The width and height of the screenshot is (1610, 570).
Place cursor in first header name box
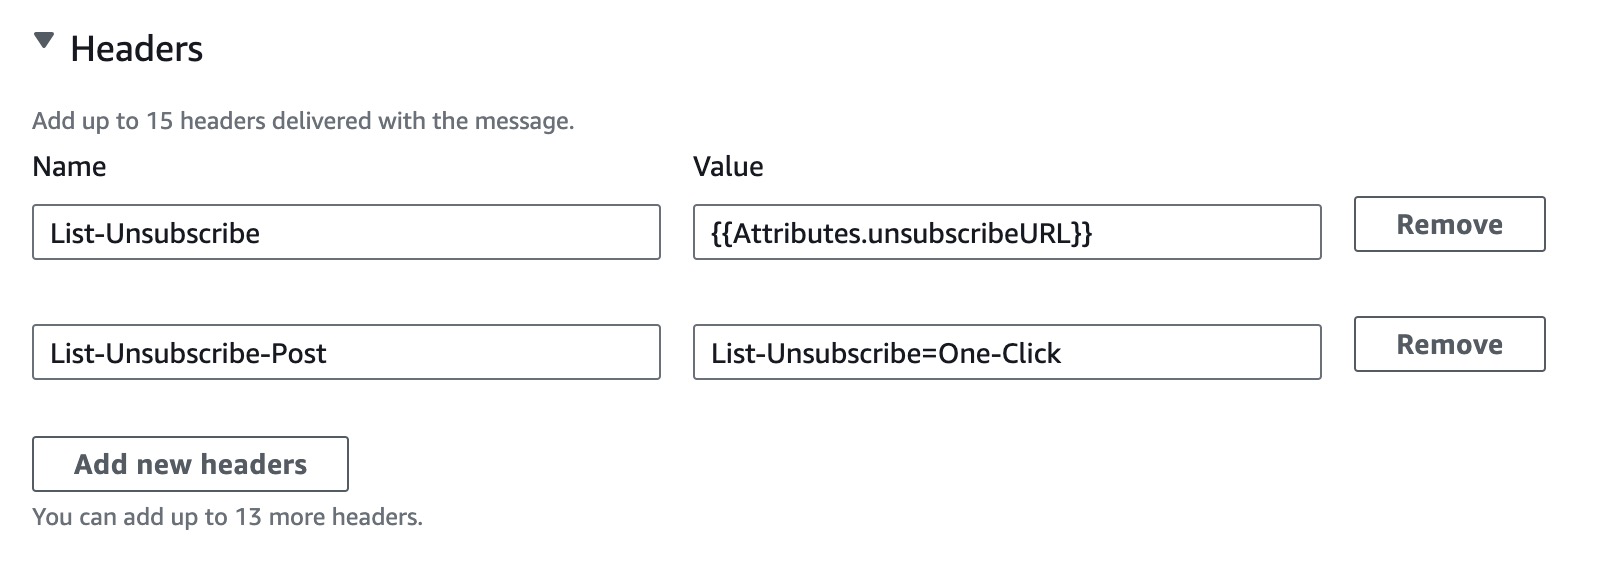pos(346,233)
